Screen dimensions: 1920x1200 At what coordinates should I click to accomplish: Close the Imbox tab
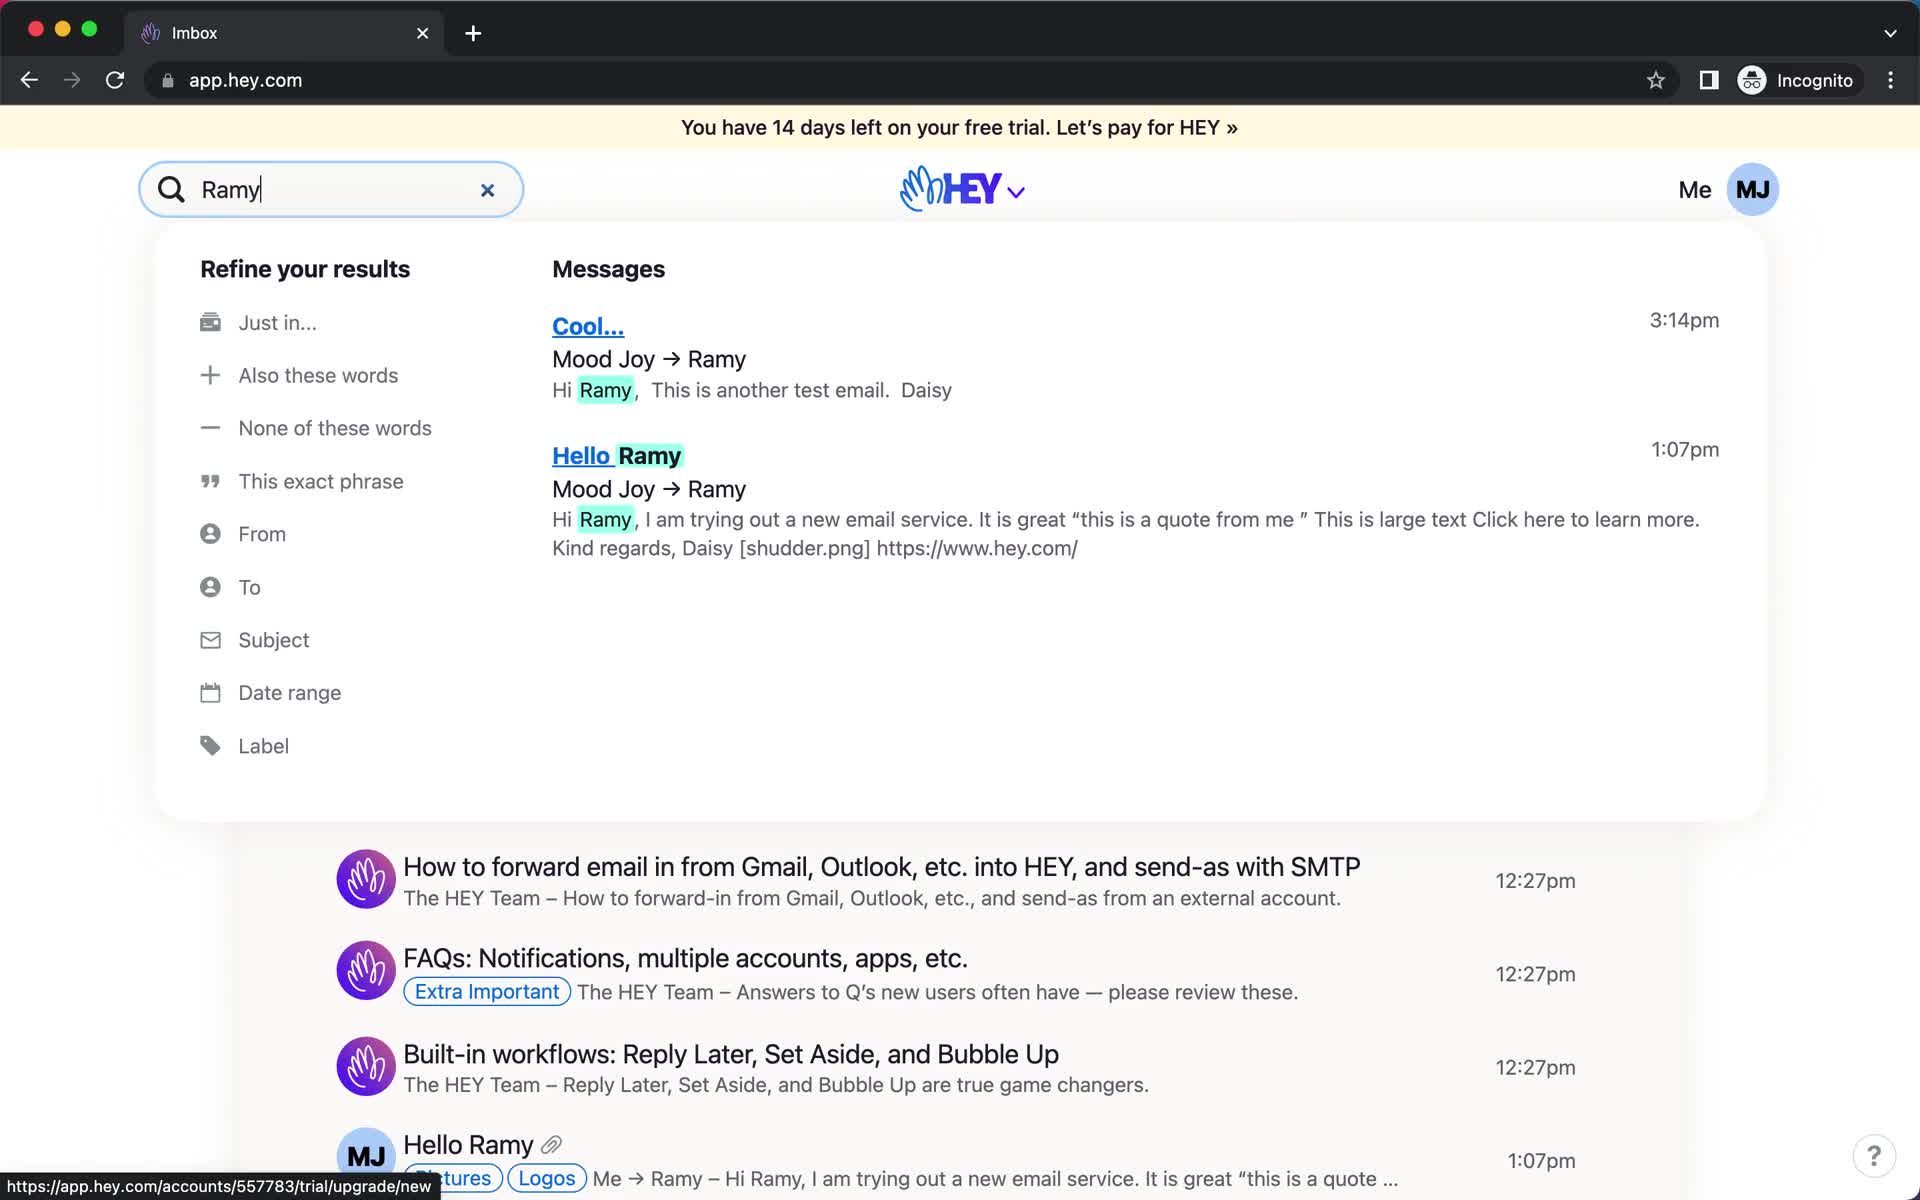(x=423, y=33)
